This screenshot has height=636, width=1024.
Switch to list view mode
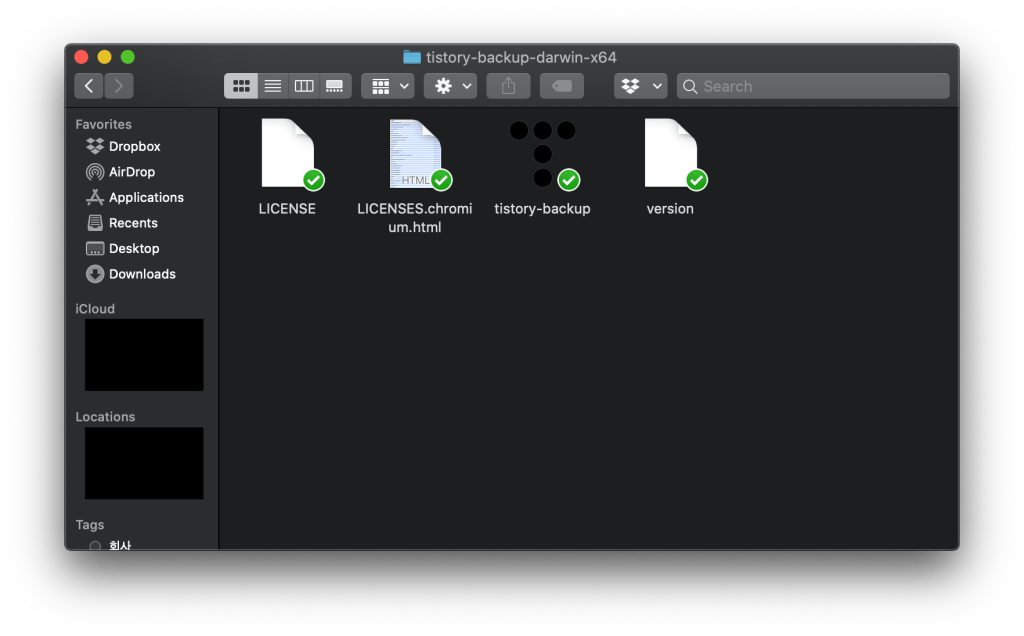click(272, 86)
